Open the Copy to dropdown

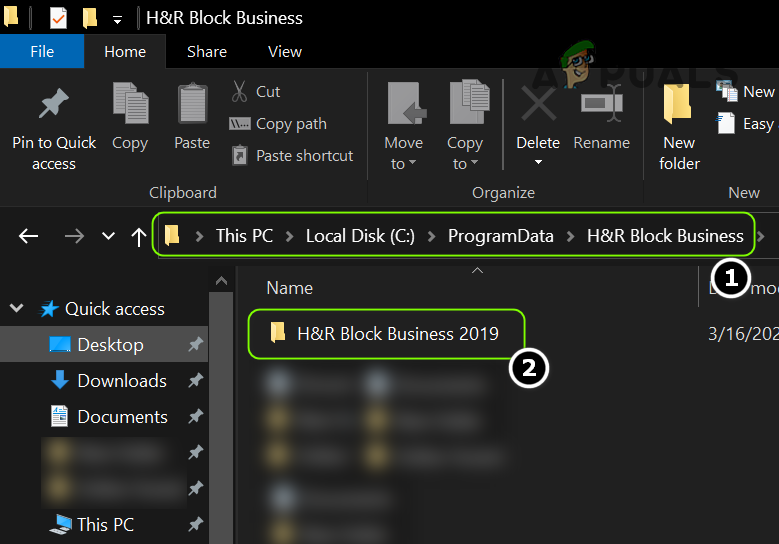[x=465, y=164]
